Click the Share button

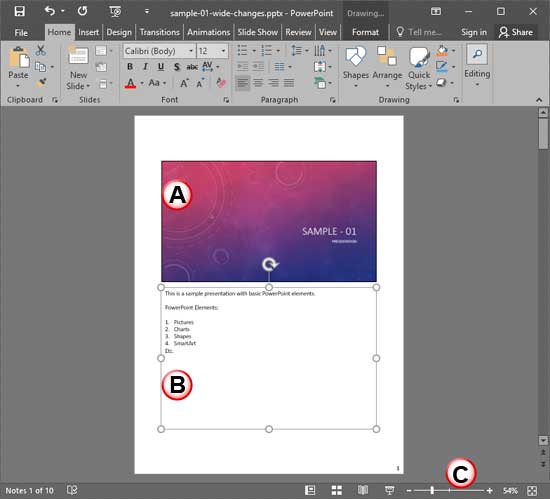coord(516,32)
